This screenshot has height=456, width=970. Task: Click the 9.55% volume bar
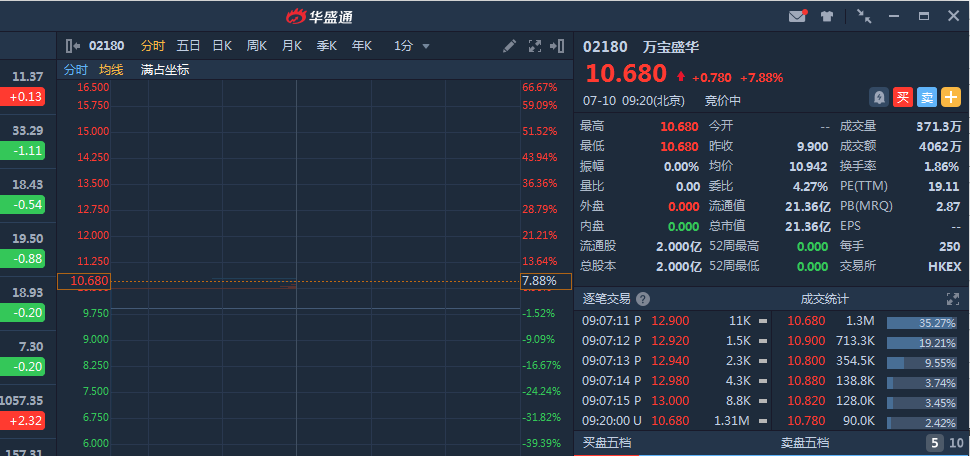tap(922, 363)
